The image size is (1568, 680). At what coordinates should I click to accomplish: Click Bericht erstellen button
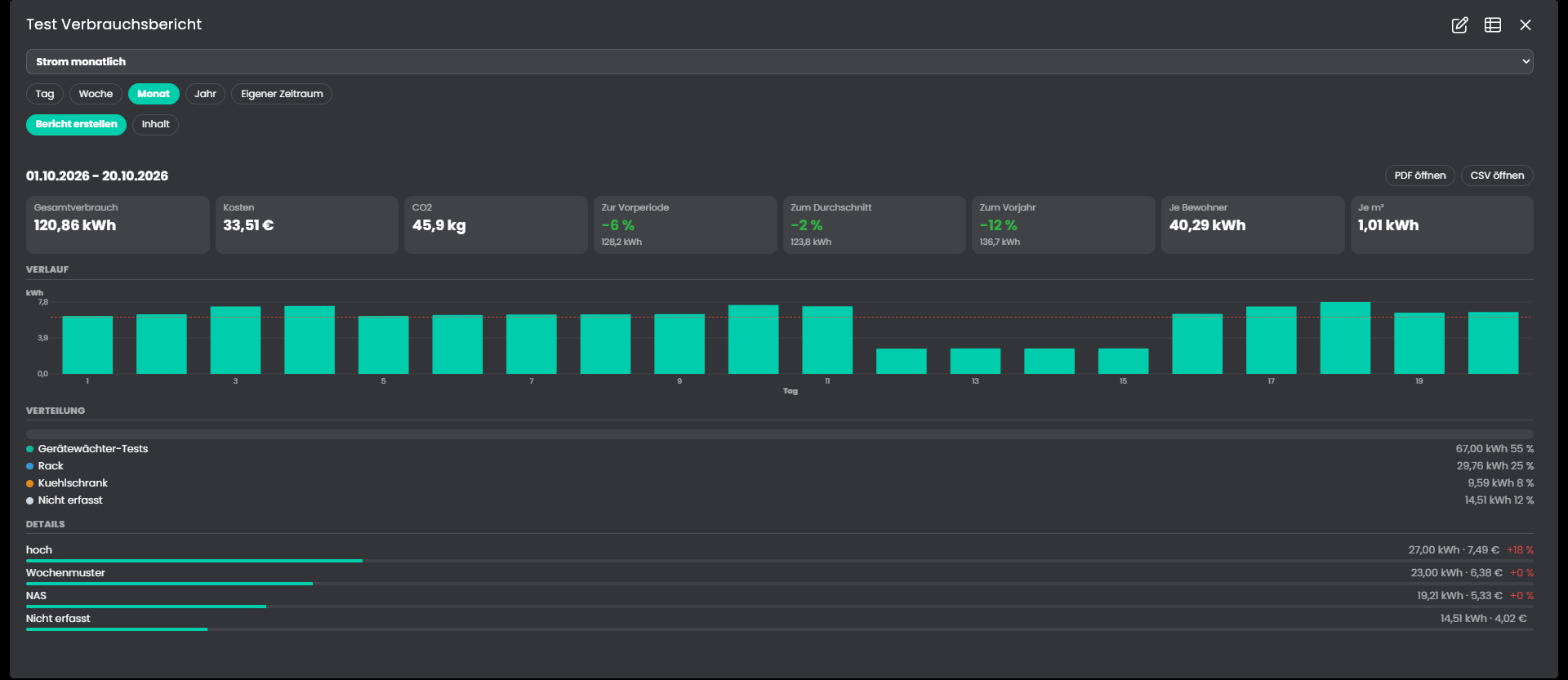[76, 125]
